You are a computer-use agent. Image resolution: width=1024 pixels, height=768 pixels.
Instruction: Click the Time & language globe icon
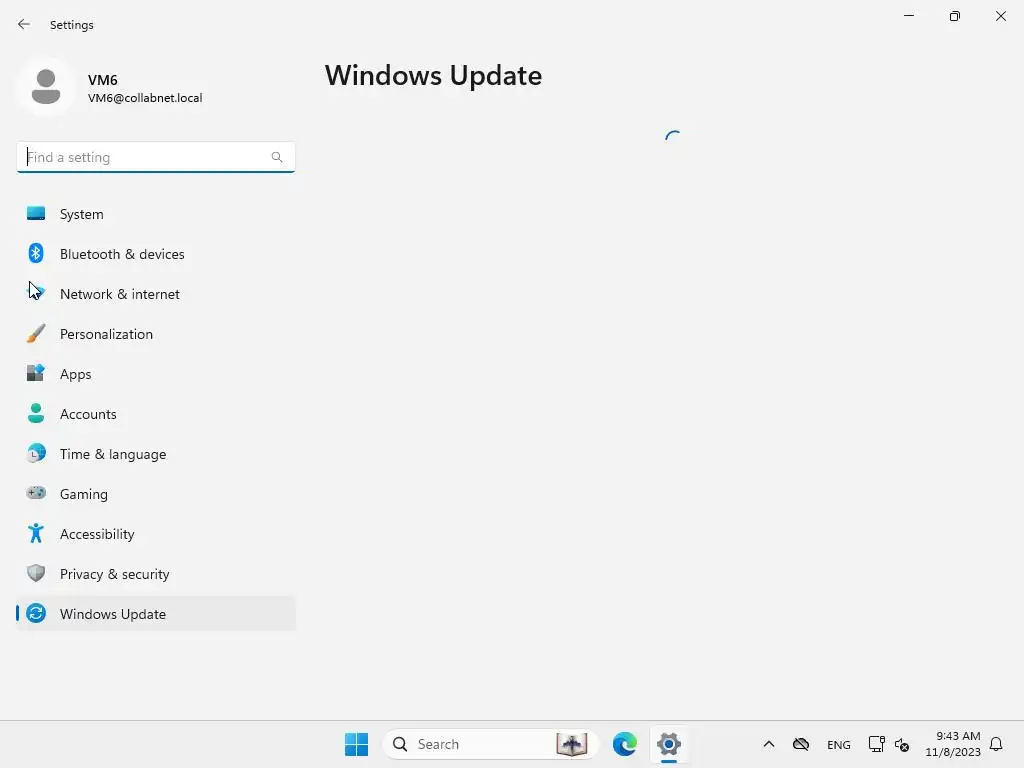coord(36,453)
